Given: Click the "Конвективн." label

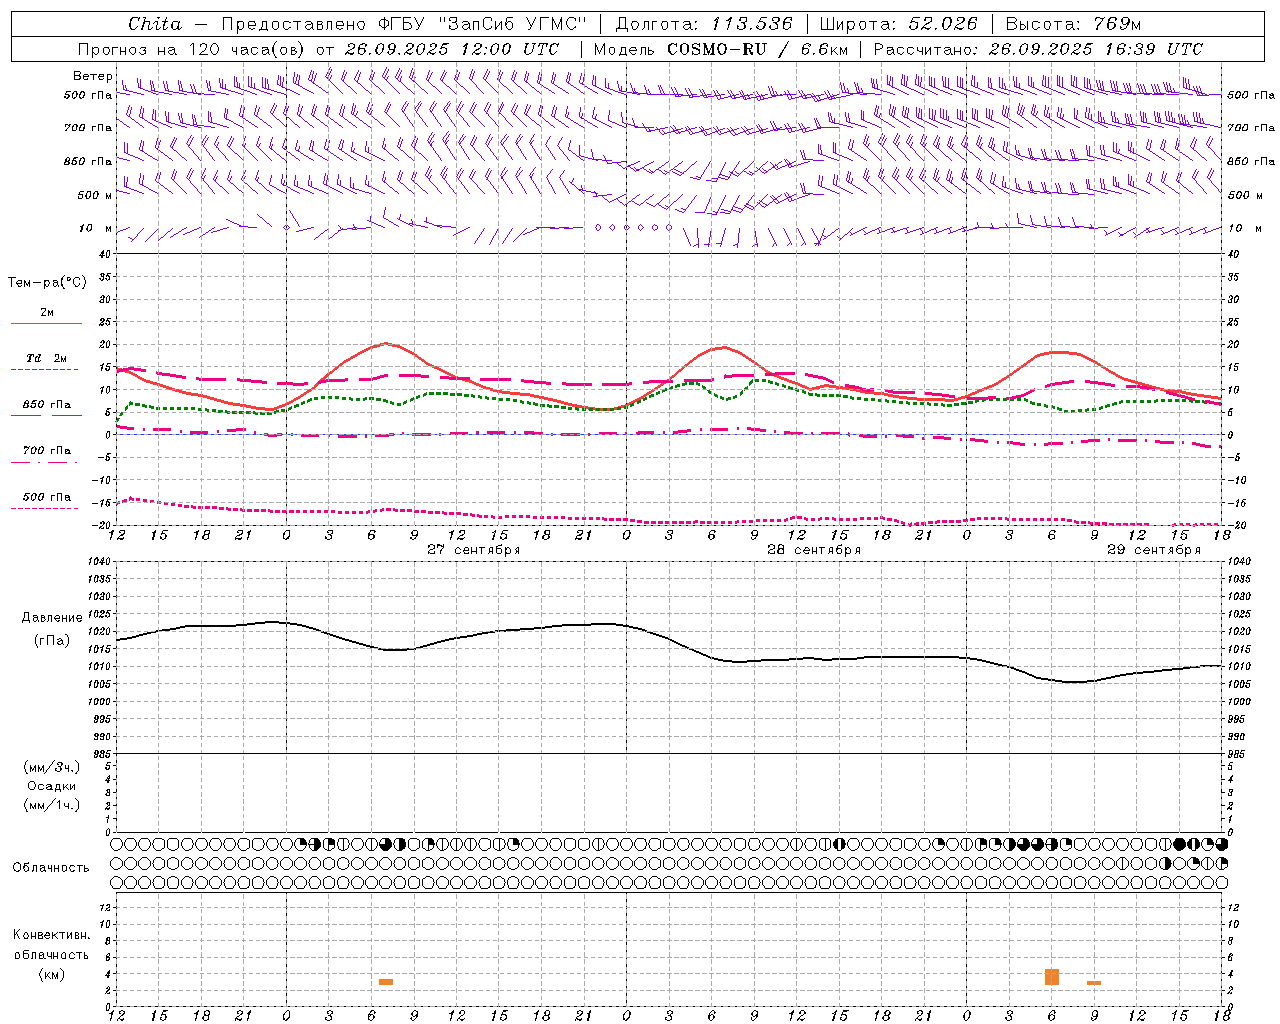Looking at the screenshot, I should [x=51, y=935].
